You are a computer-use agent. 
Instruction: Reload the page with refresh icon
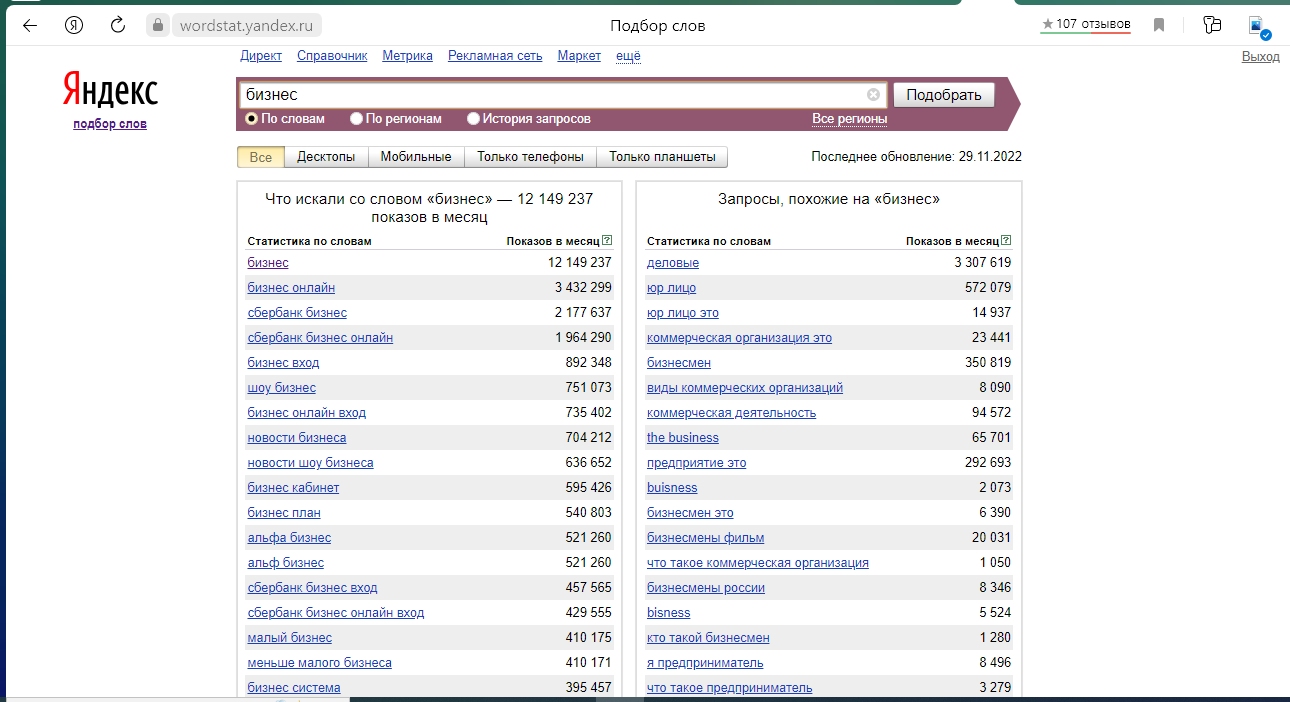pyautogui.click(x=118, y=25)
